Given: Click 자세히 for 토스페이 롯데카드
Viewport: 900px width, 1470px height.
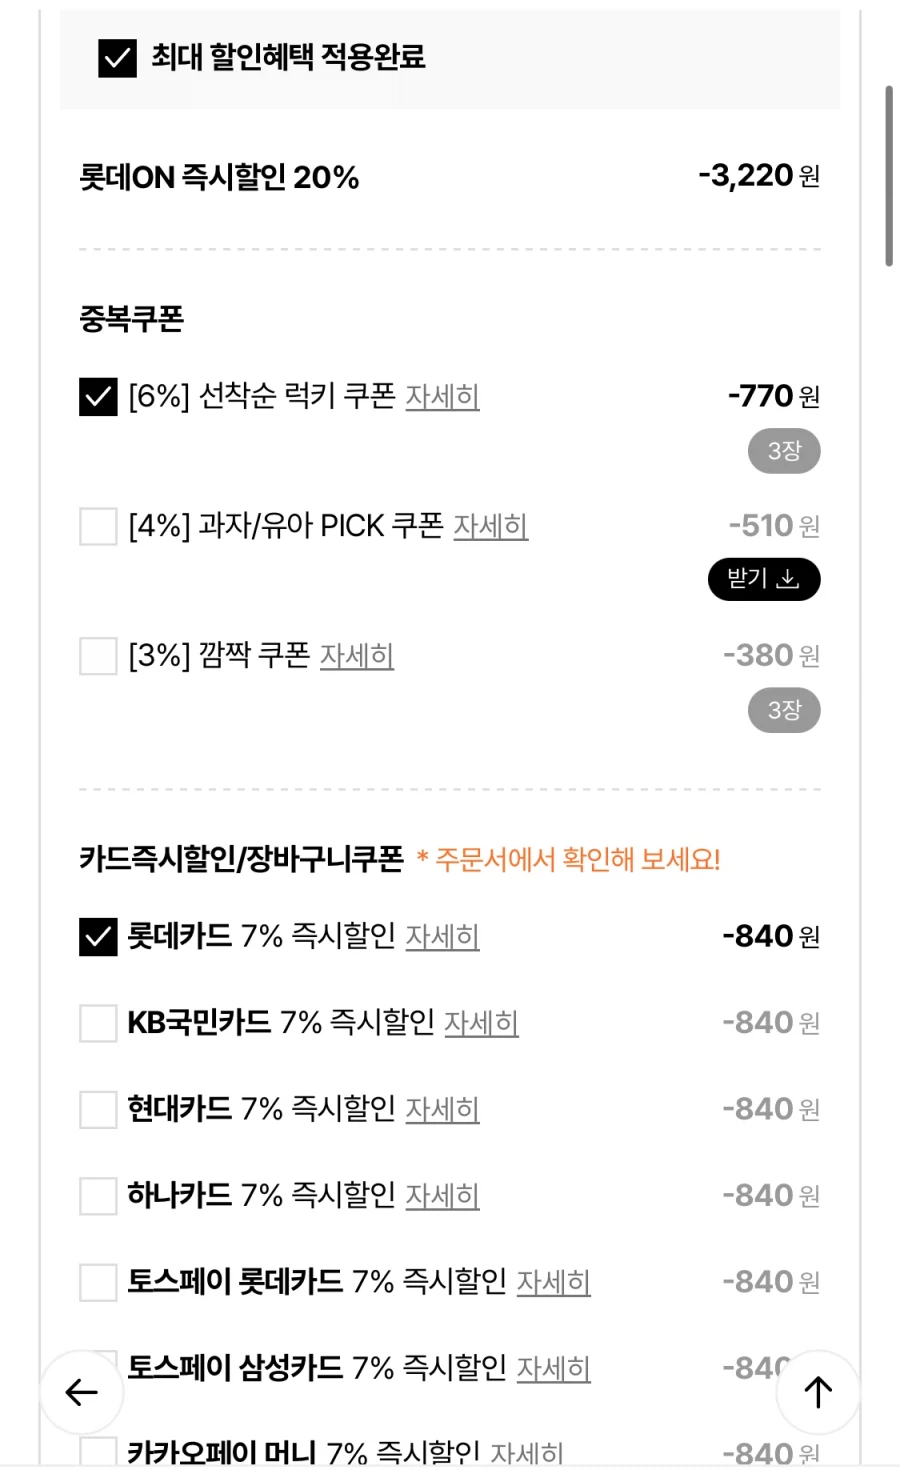Looking at the screenshot, I should pos(555,1282).
